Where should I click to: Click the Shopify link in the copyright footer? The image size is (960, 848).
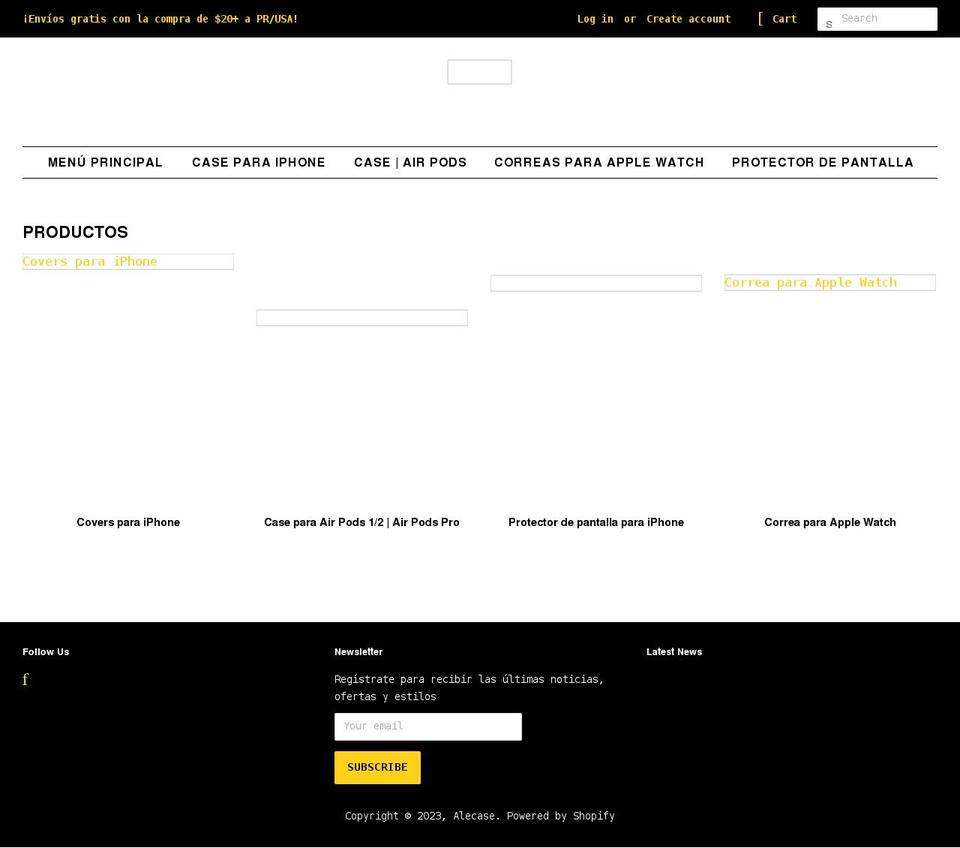pyautogui.click(x=593, y=816)
